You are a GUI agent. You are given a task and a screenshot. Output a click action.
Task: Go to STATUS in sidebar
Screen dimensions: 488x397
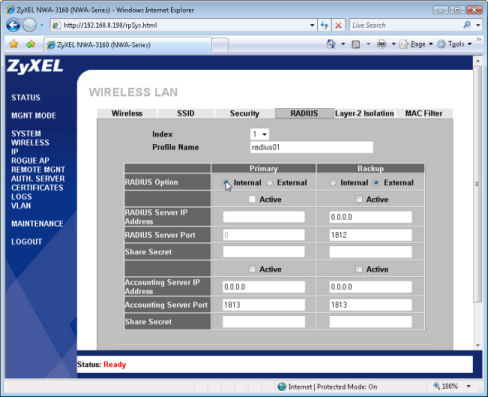(26, 98)
